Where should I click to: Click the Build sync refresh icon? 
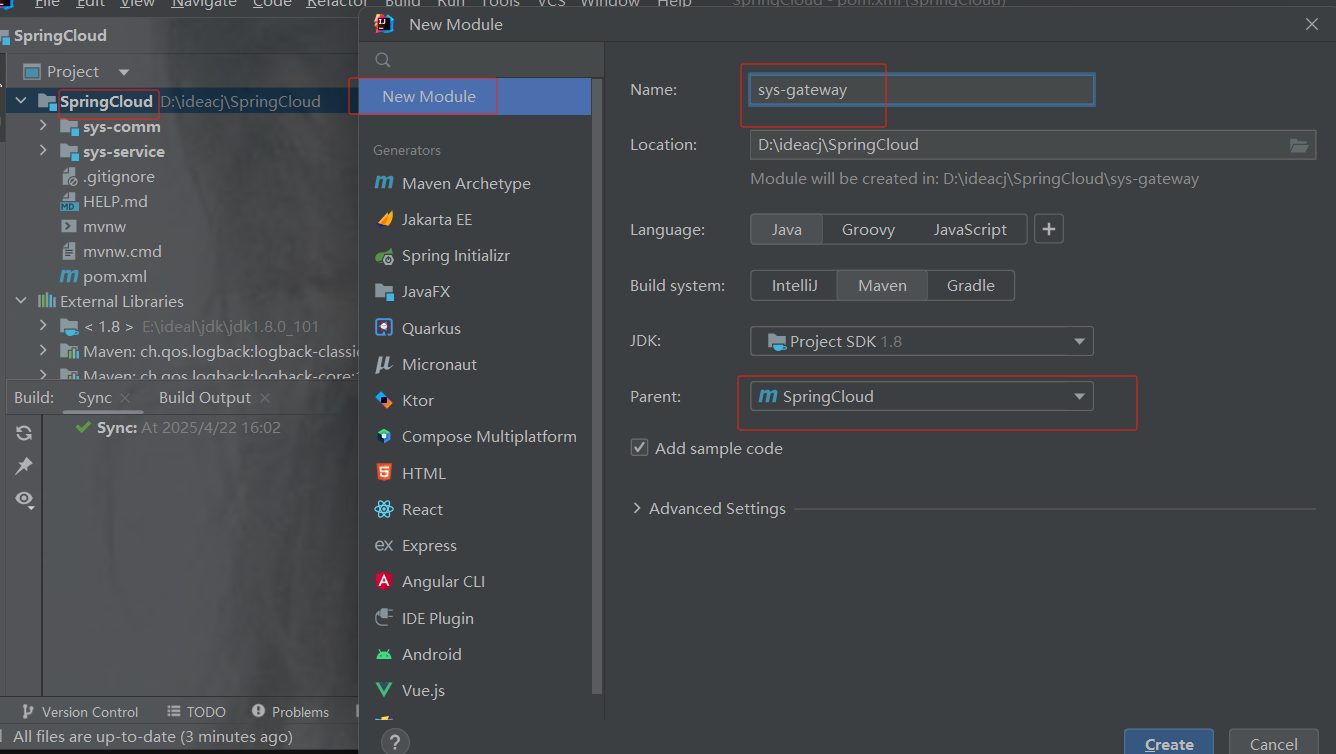tap(24, 433)
